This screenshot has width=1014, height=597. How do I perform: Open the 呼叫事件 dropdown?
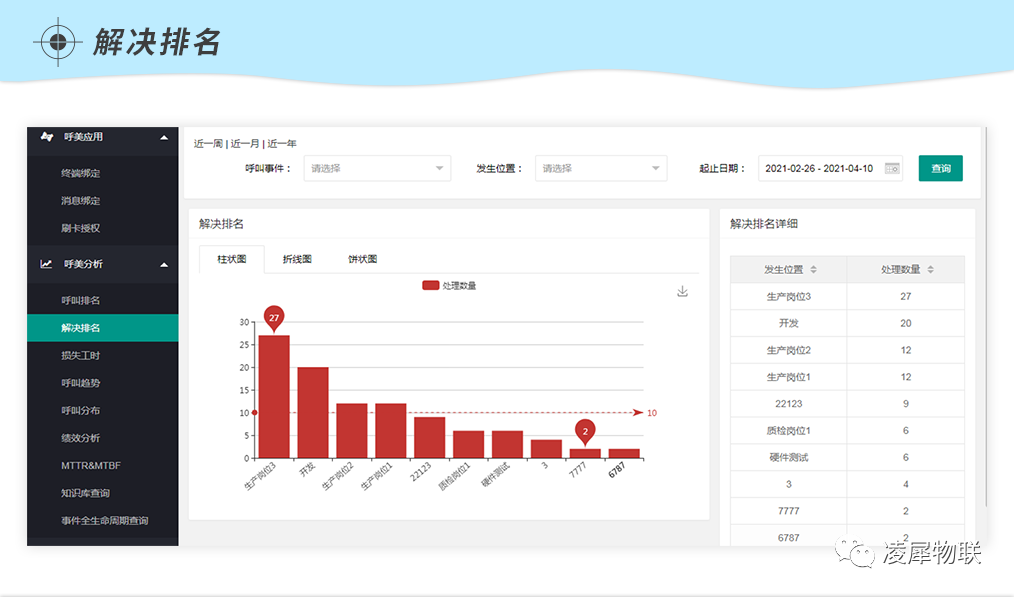(377, 168)
